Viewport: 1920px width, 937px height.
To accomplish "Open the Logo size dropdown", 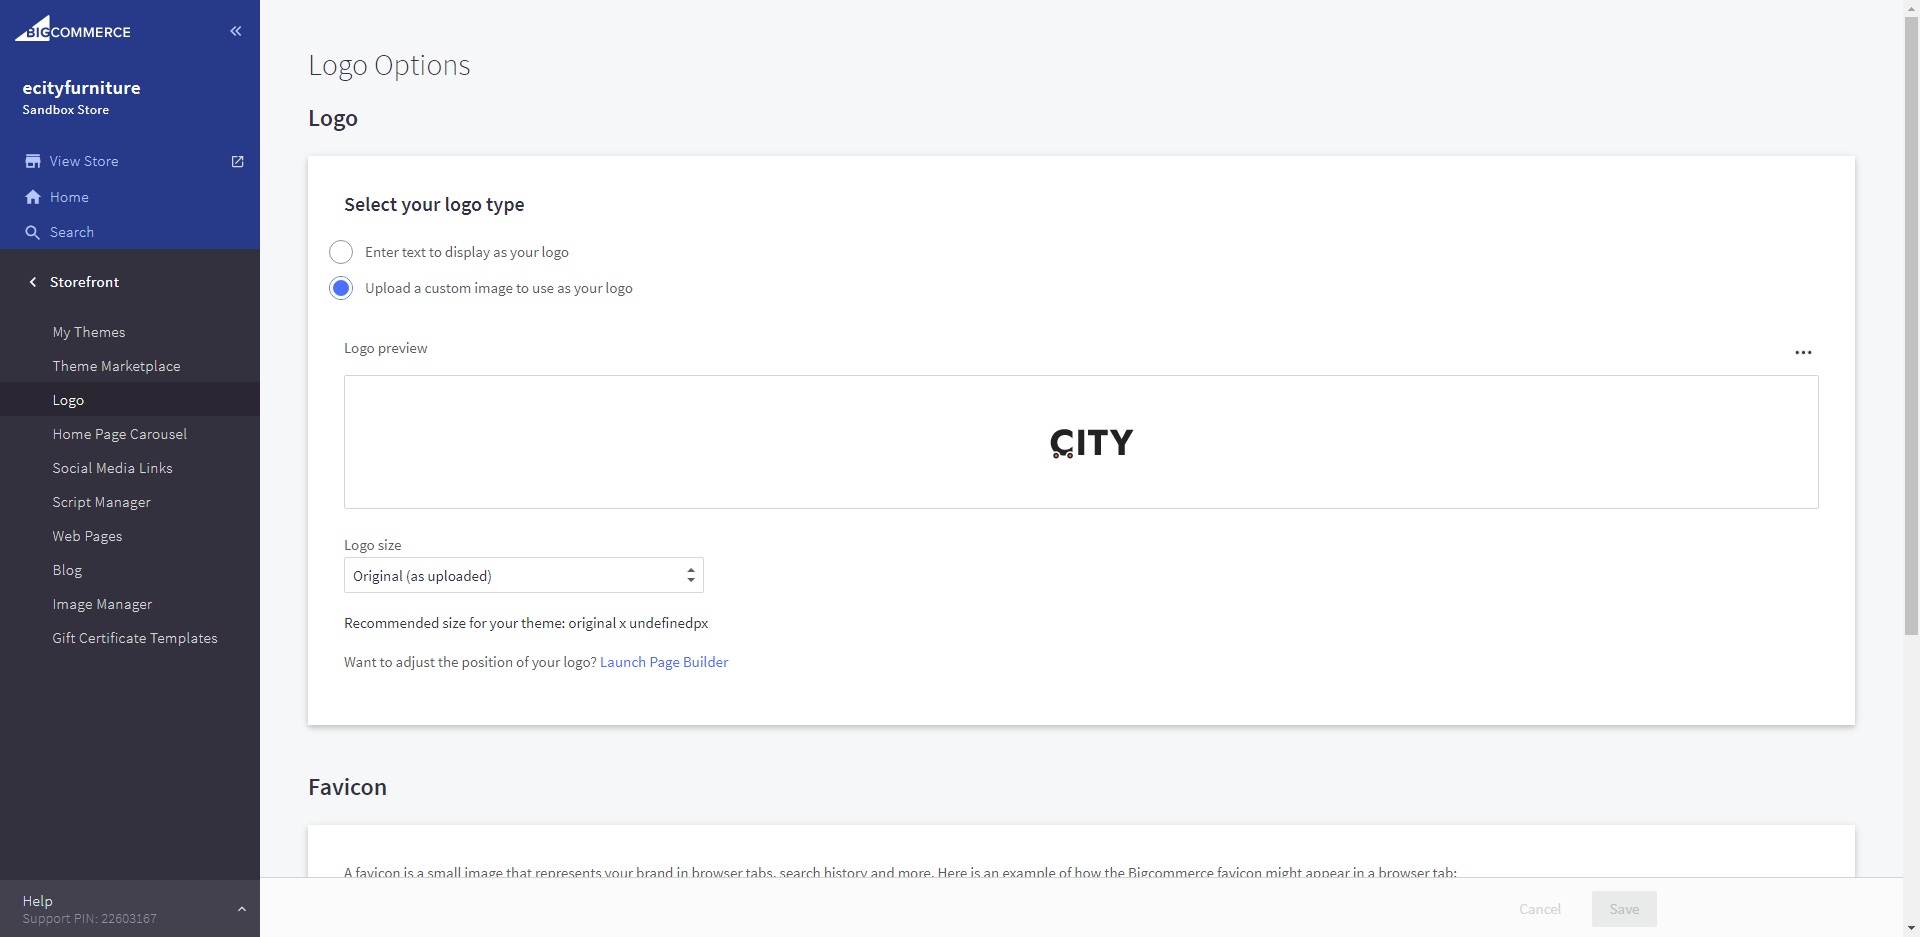I will point(523,575).
